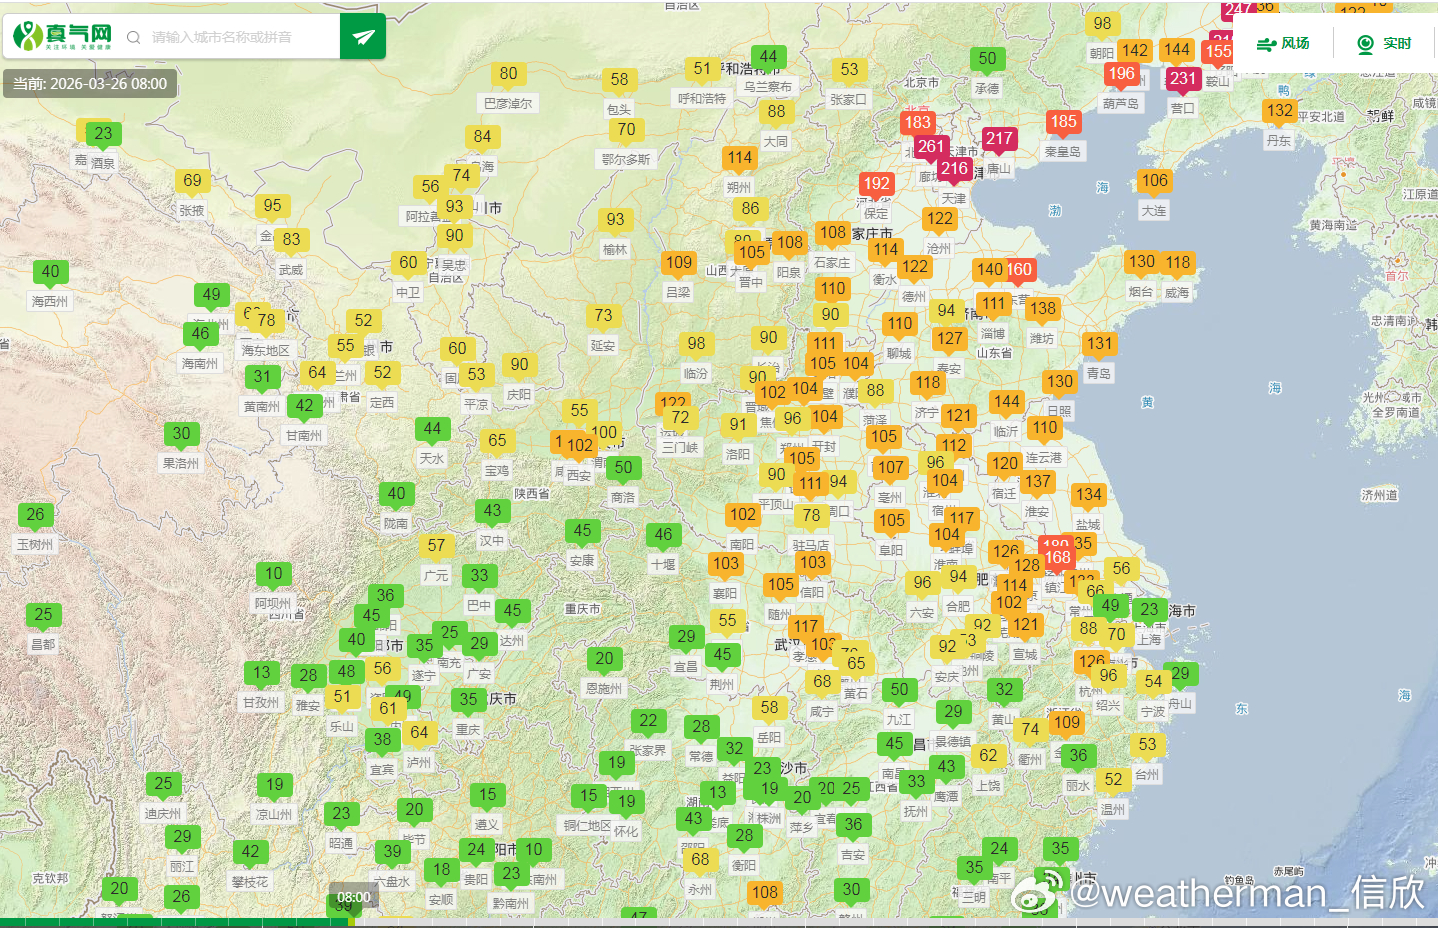Click the 临汾 marker showing 98
Screen dimensions: 1438x928
[x=696, y=345]
